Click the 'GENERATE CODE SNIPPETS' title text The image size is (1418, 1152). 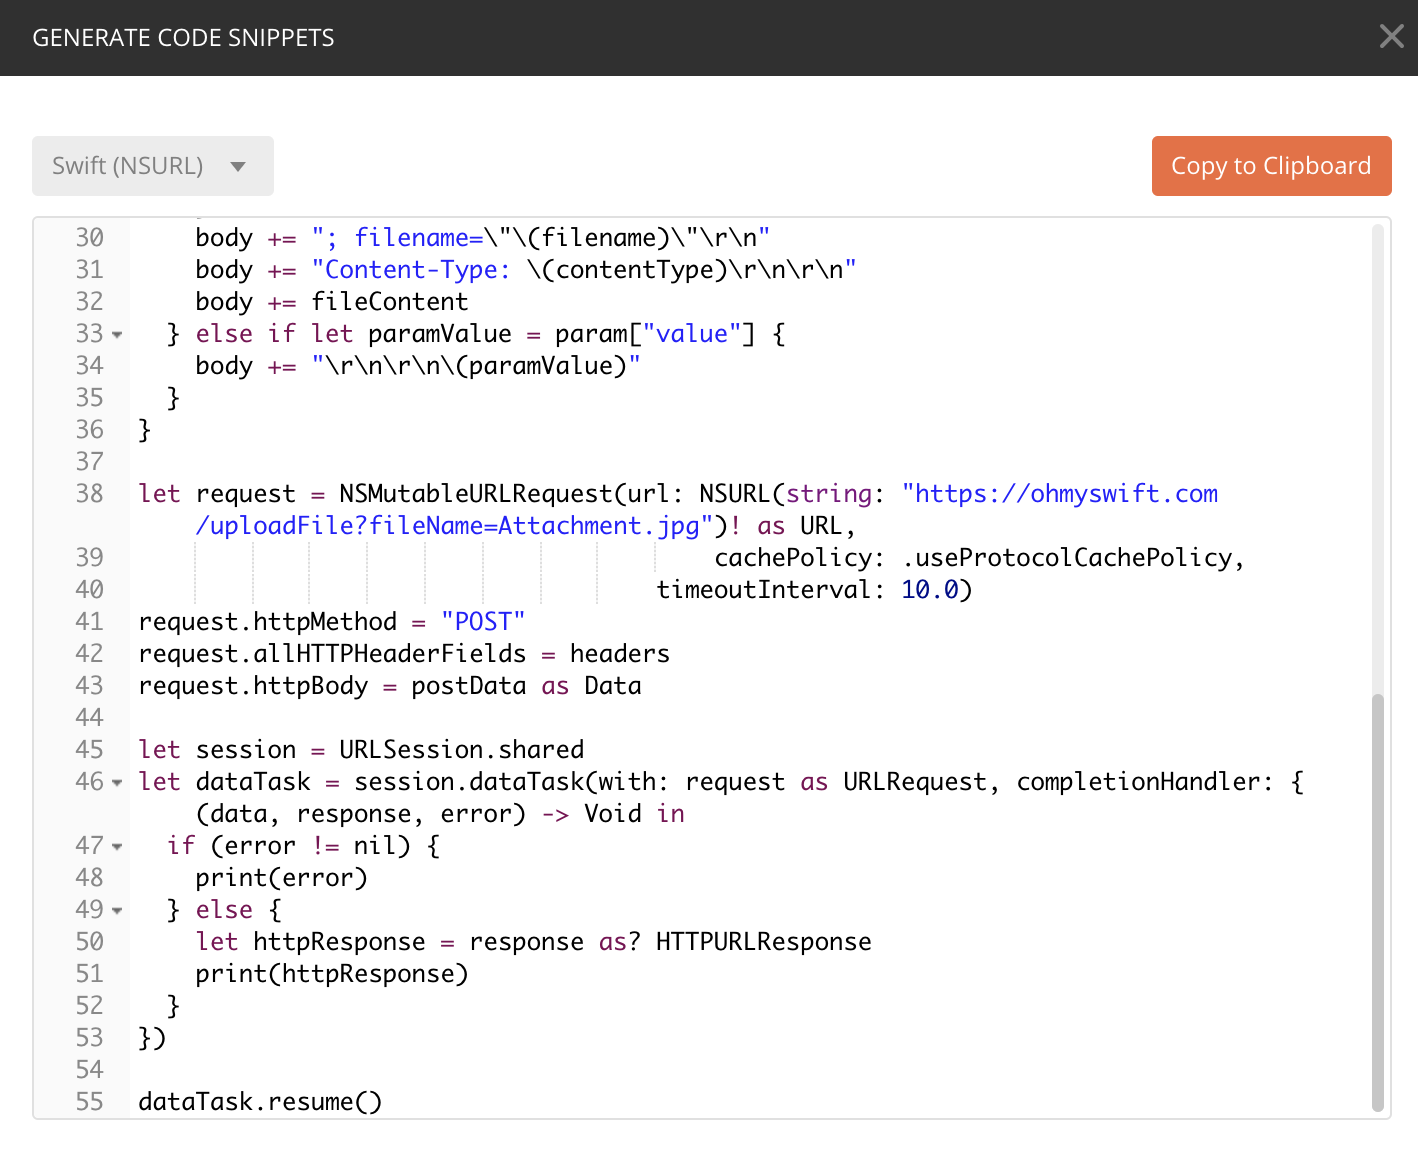pyautogui.click(x=183, y=38)
